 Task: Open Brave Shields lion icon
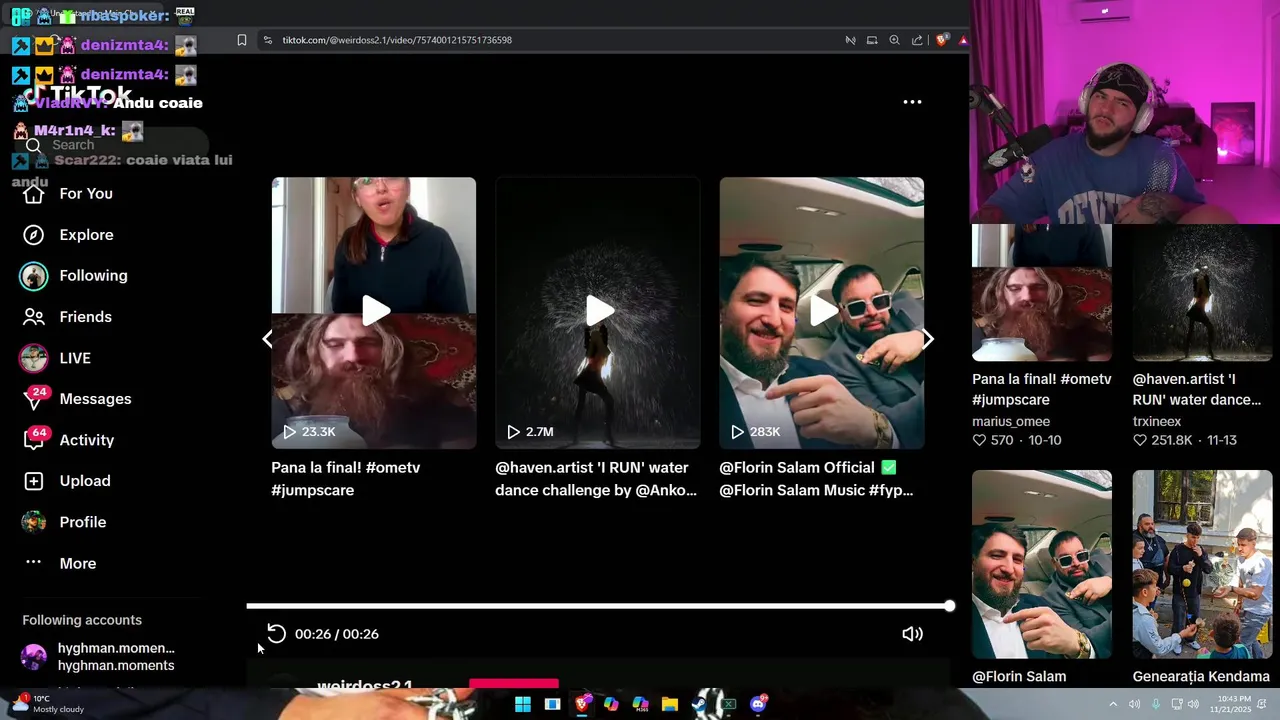pos(941,40)
